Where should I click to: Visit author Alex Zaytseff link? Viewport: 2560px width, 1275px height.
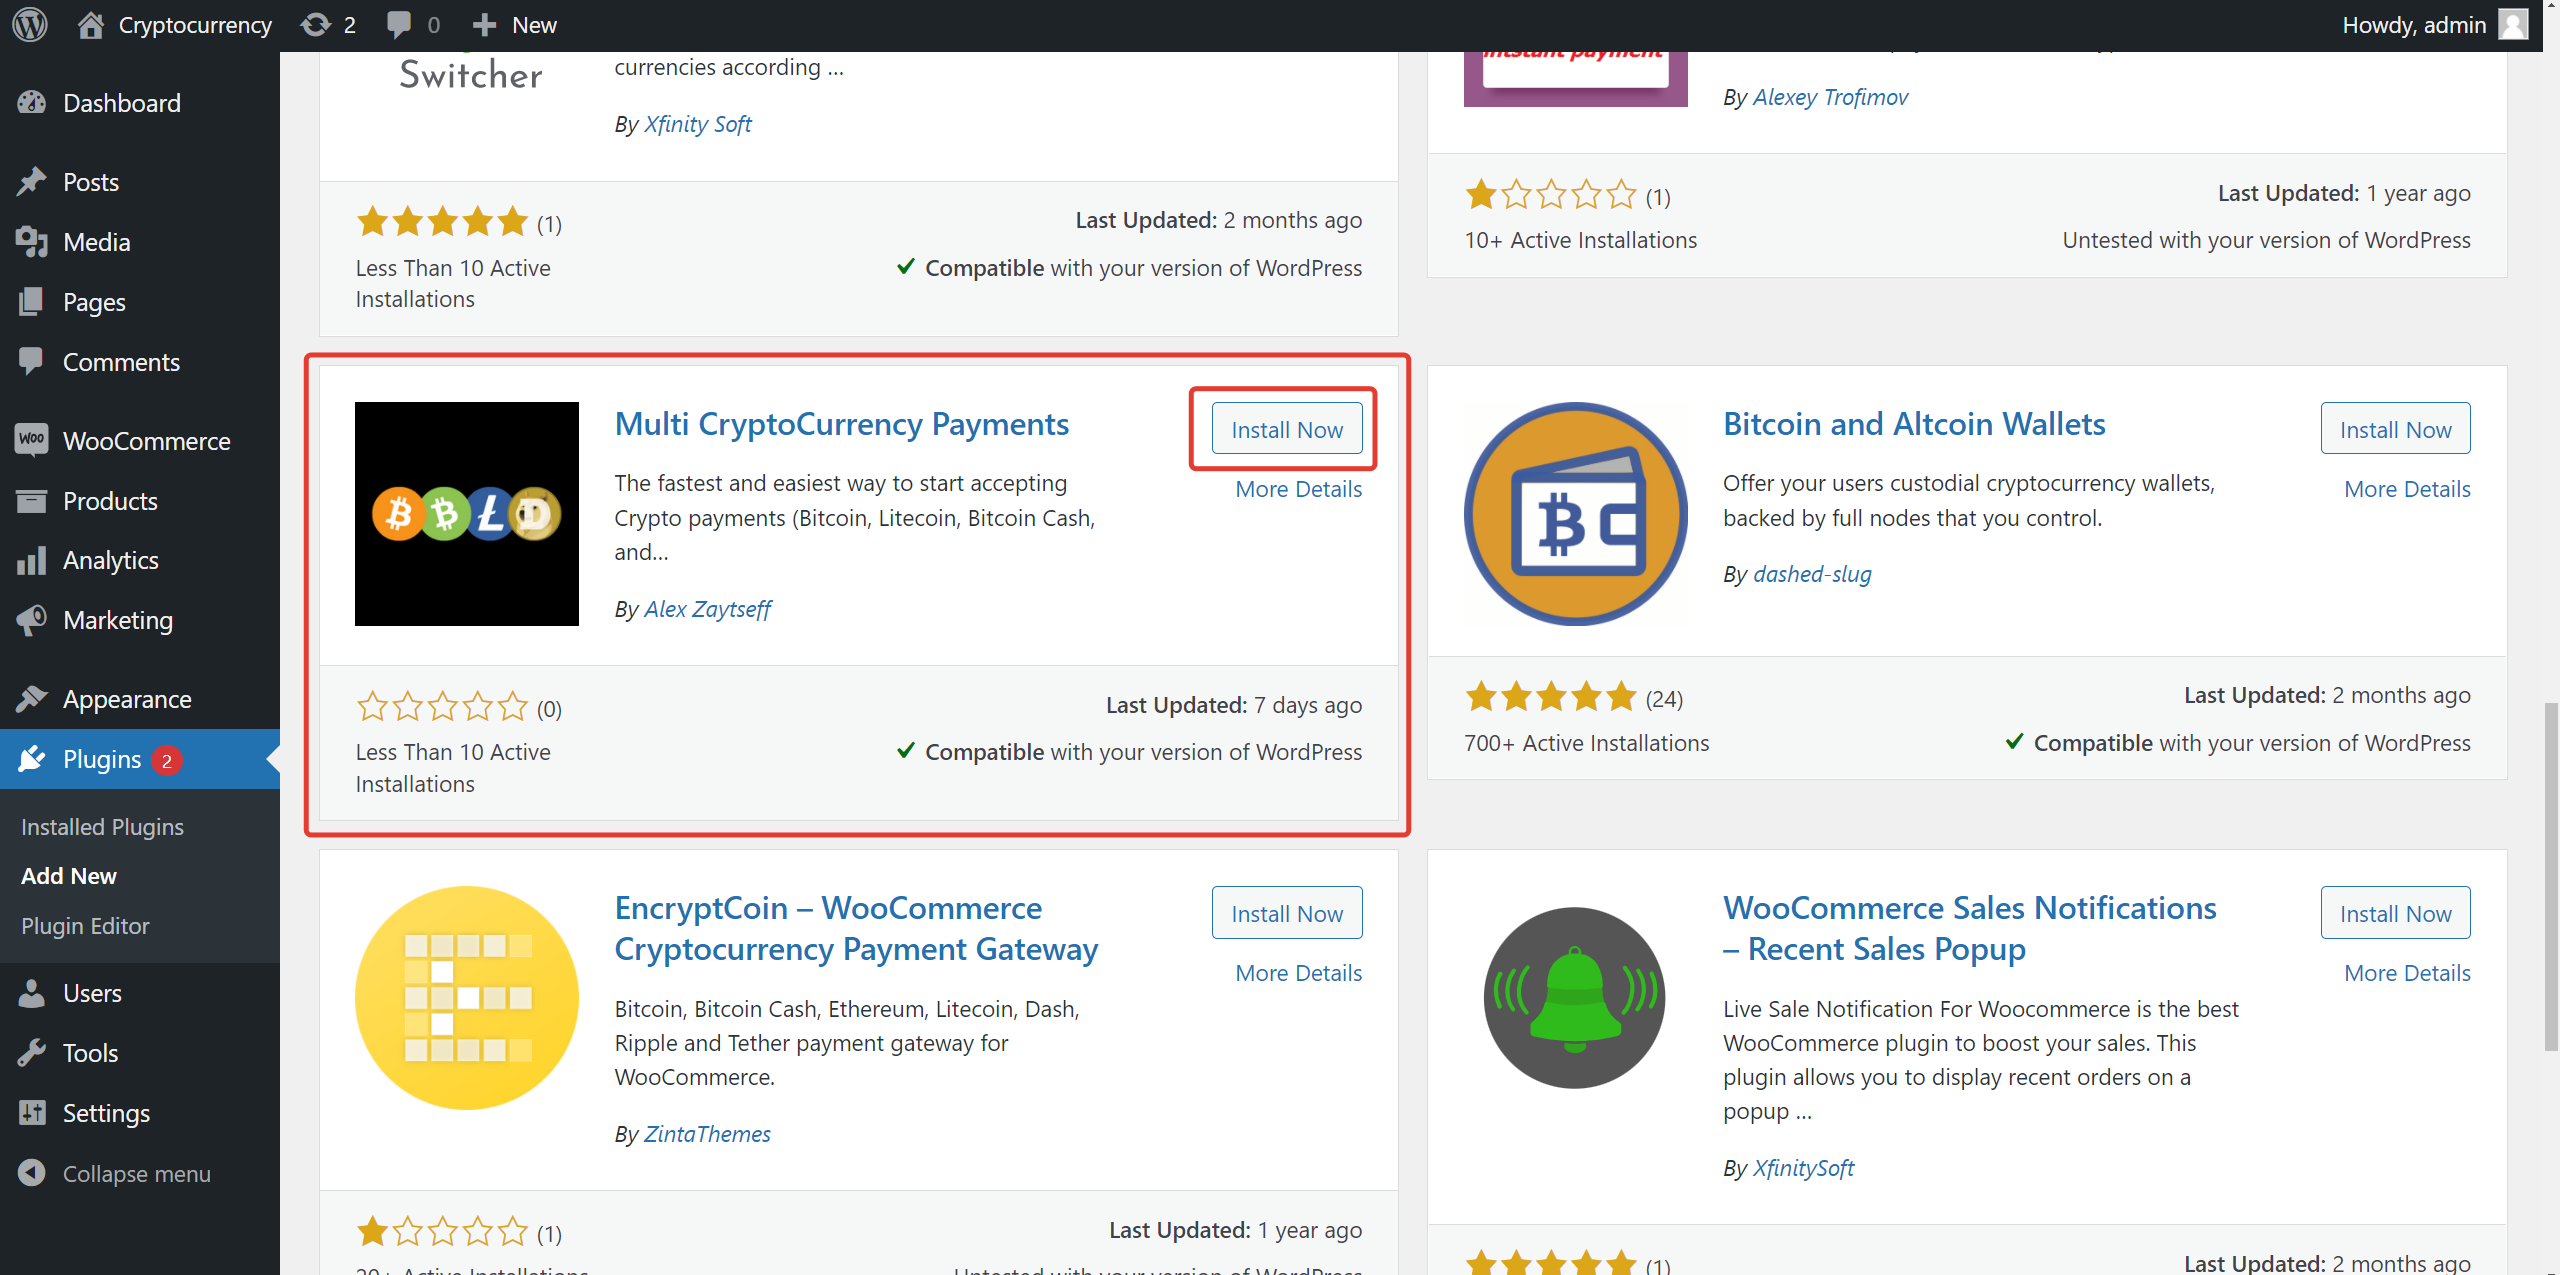(708, 609)
